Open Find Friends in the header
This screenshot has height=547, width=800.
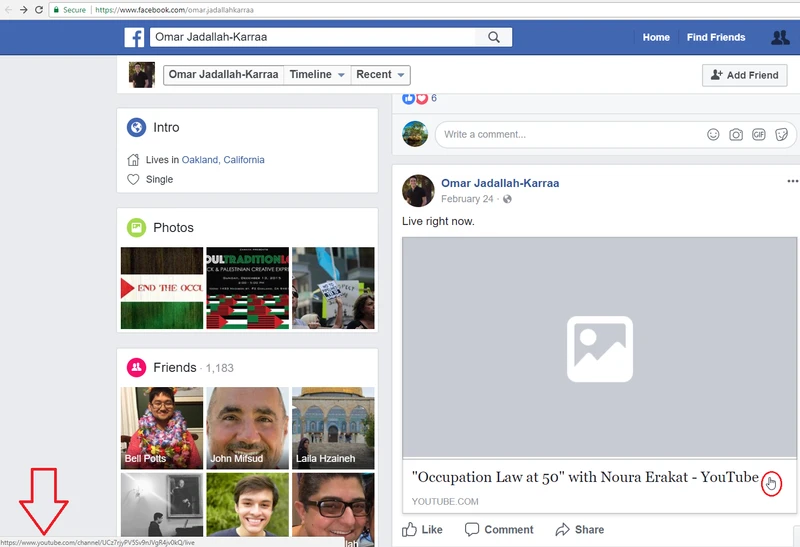(716, 37)
